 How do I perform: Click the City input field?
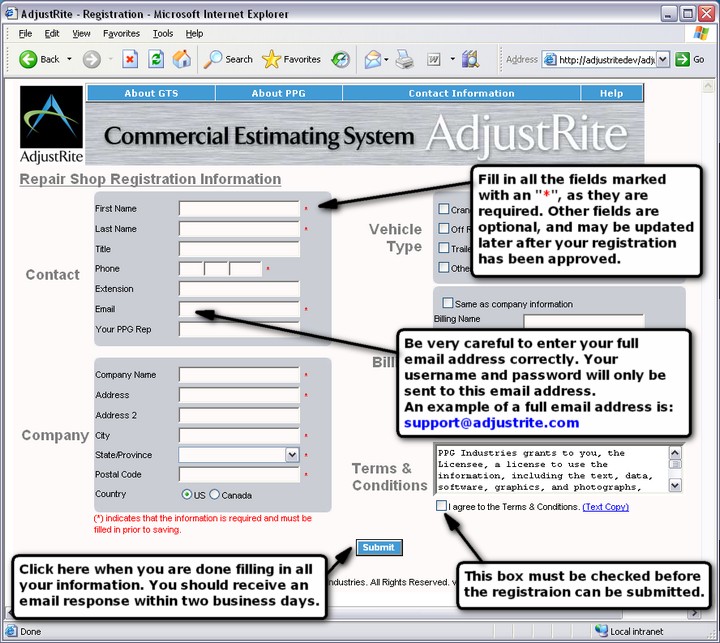[x=239, y=435]
